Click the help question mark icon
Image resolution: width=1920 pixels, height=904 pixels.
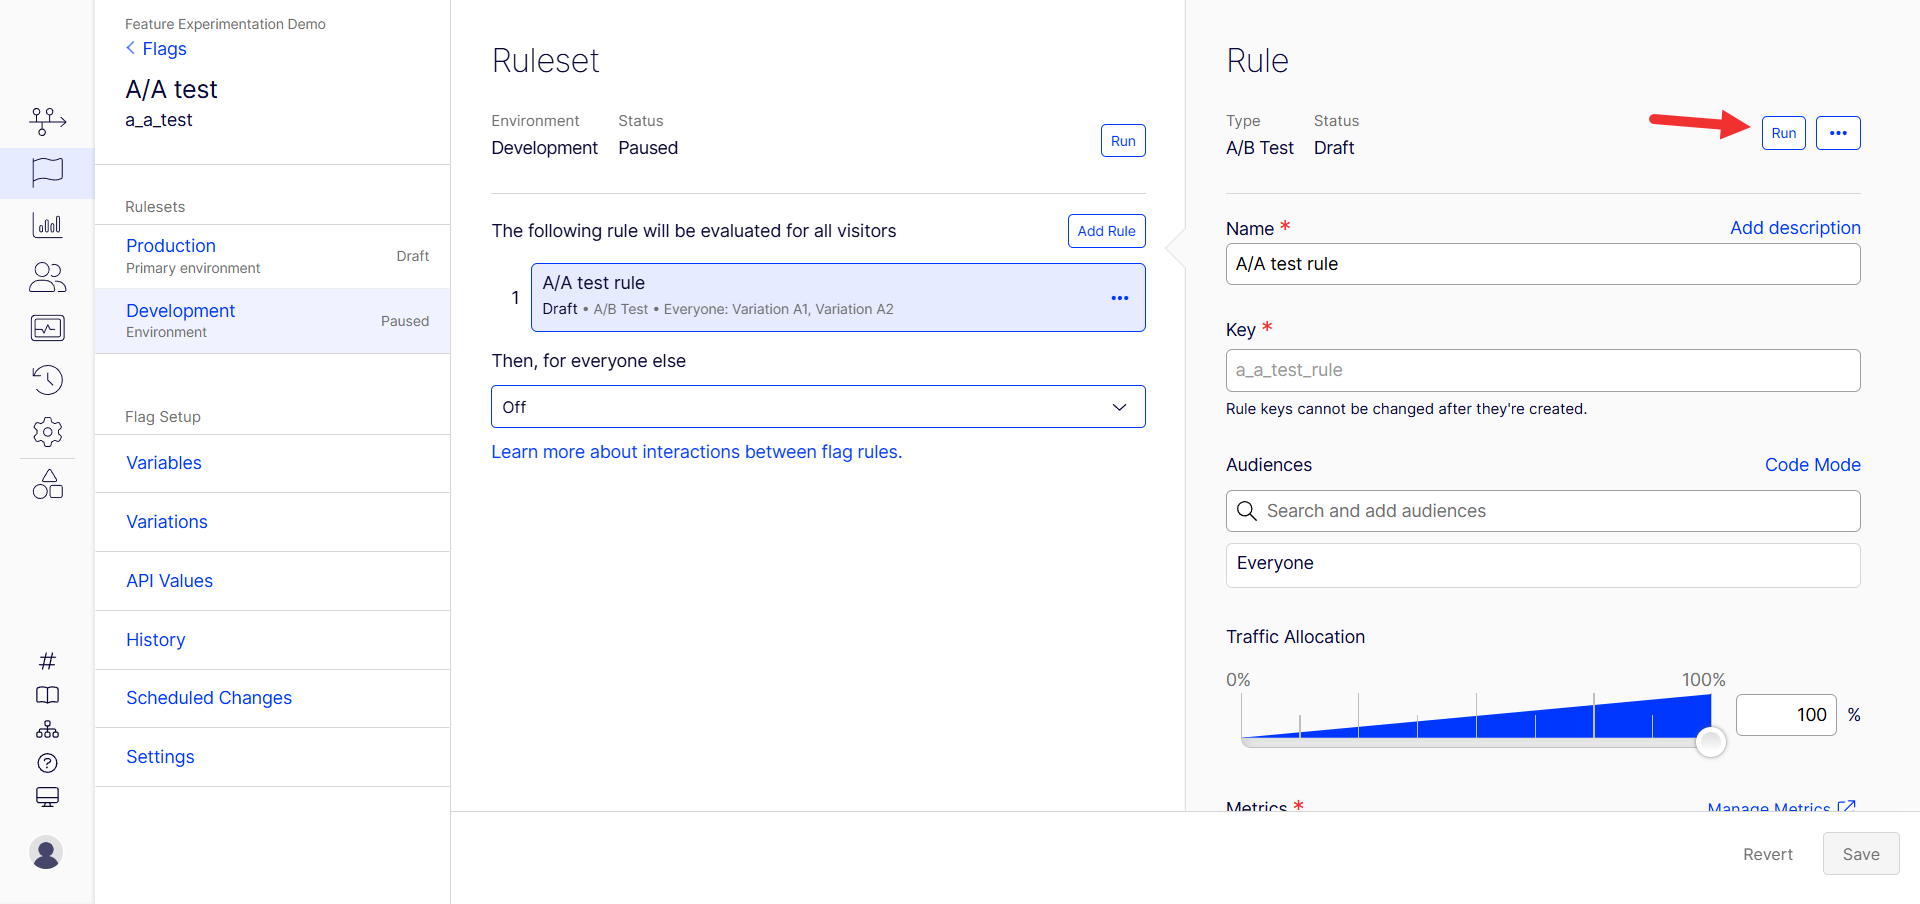(x=47, y=763)
